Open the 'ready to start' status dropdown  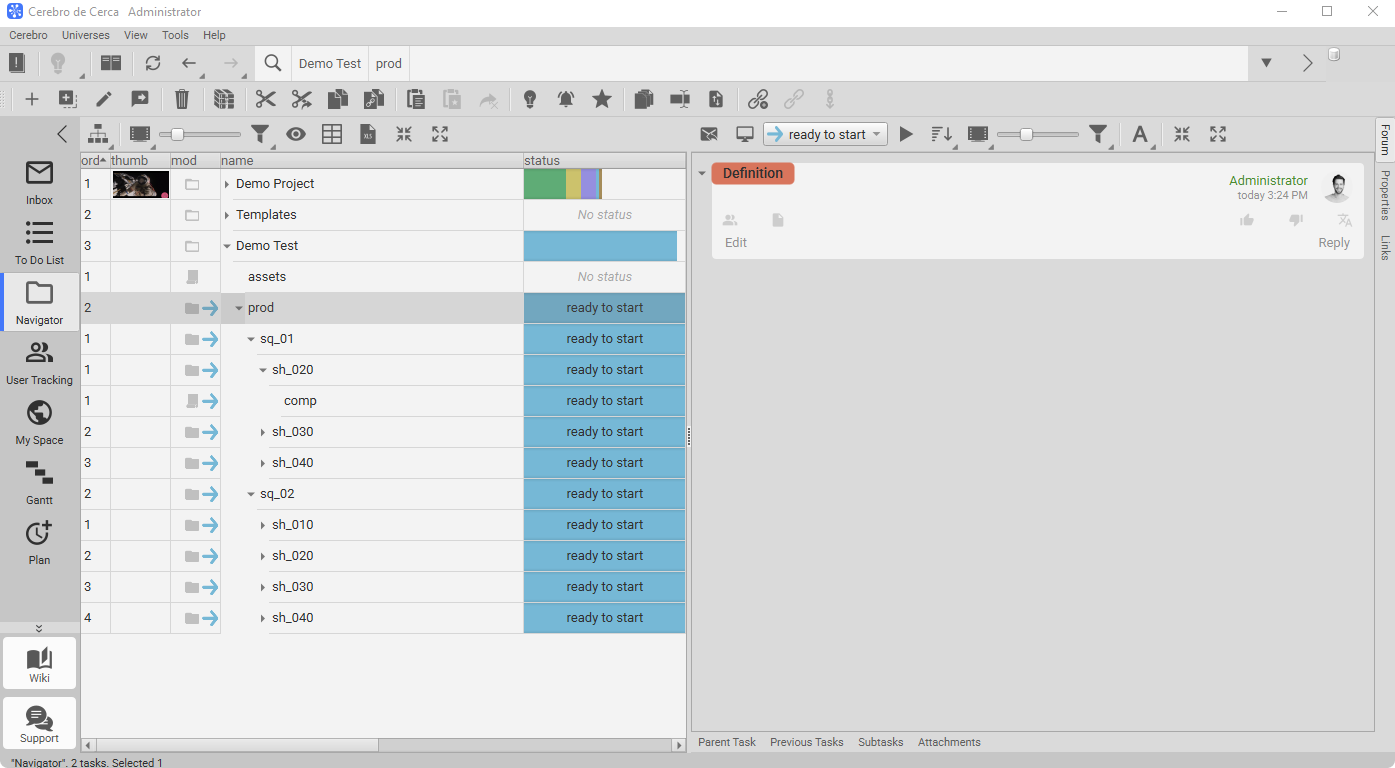825,134
